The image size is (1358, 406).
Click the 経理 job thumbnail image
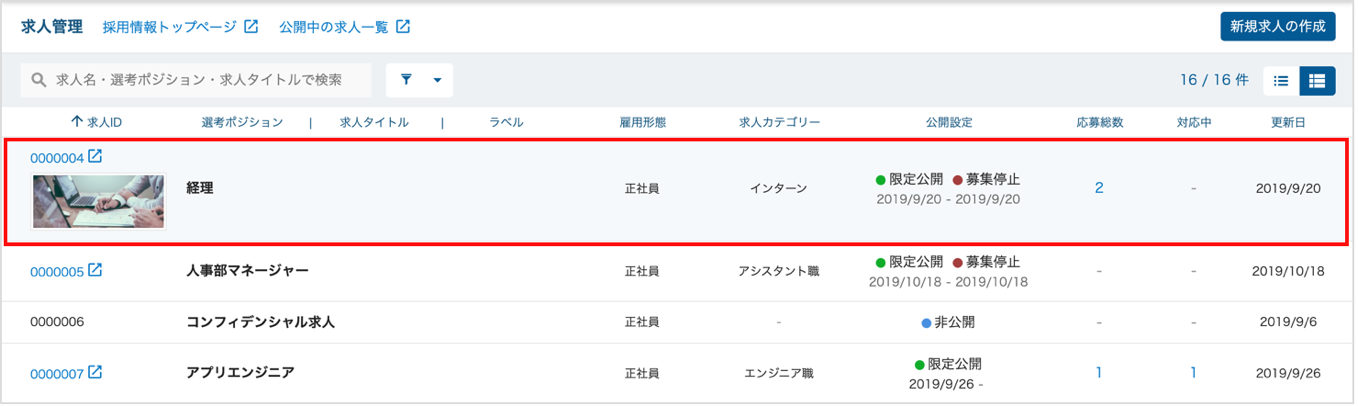pyautogui.click(x=98, y=202)
